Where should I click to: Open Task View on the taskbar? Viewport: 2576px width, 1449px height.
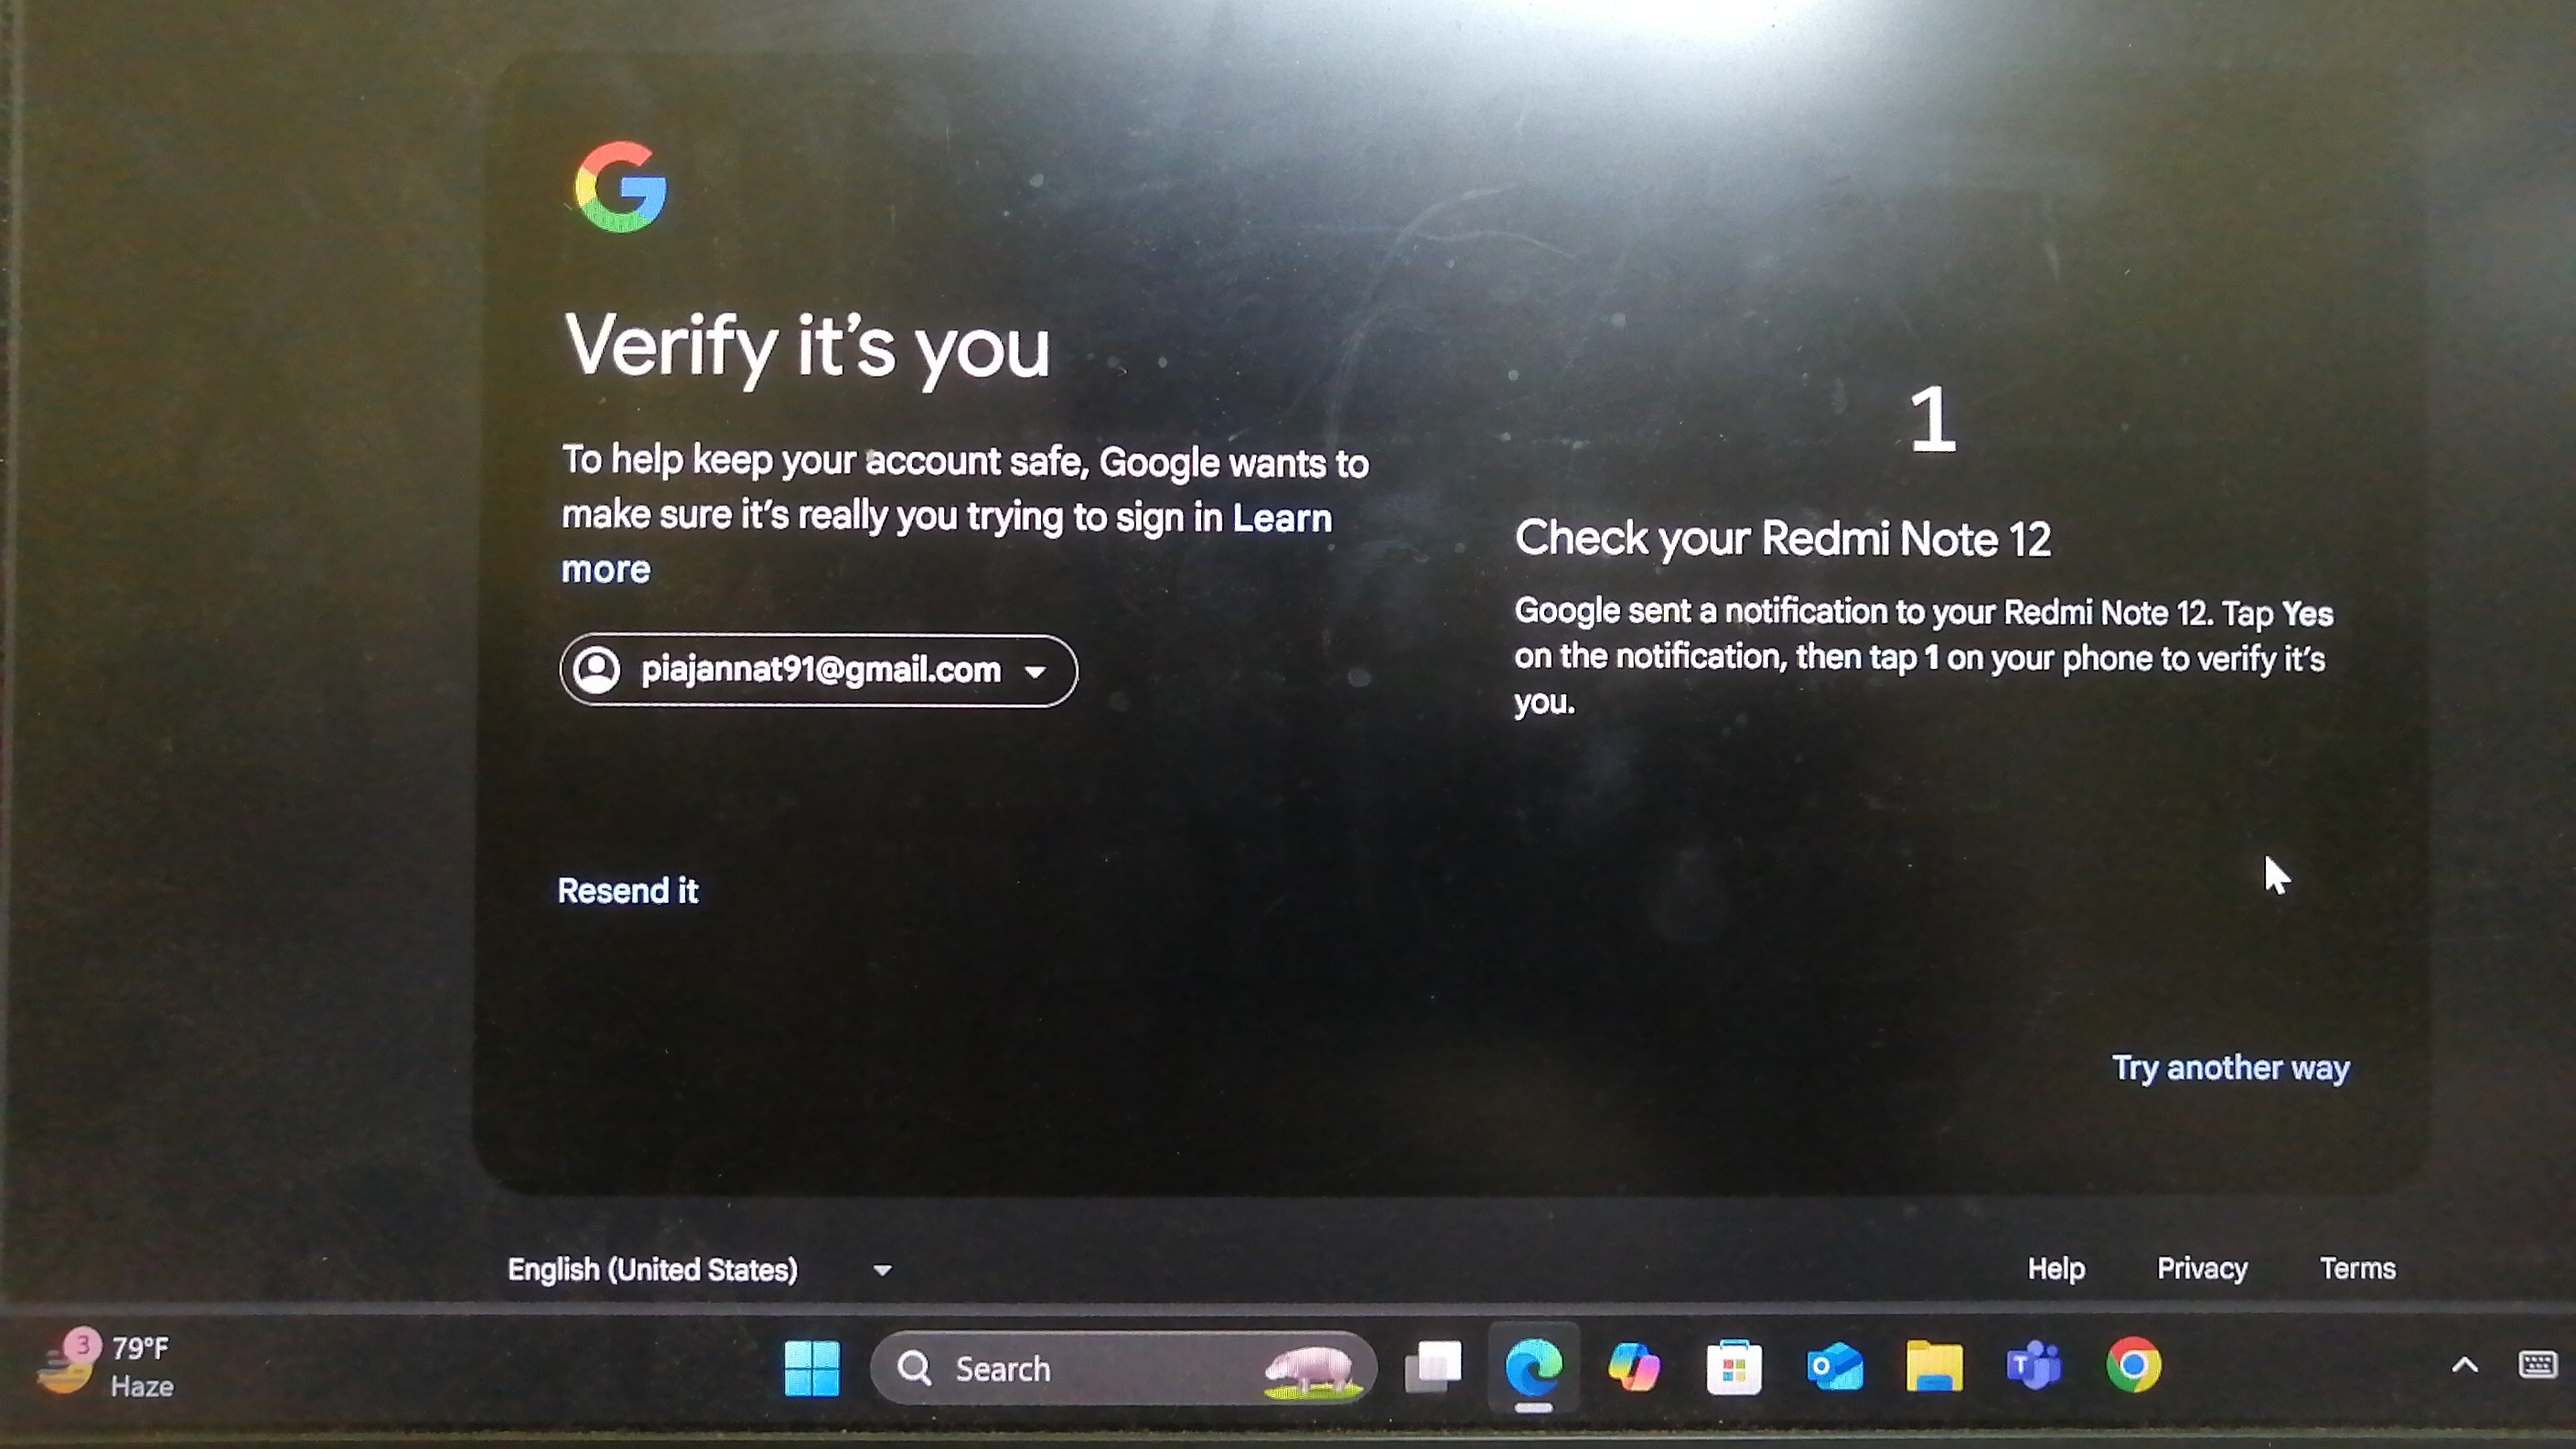coord(1433,1366)
